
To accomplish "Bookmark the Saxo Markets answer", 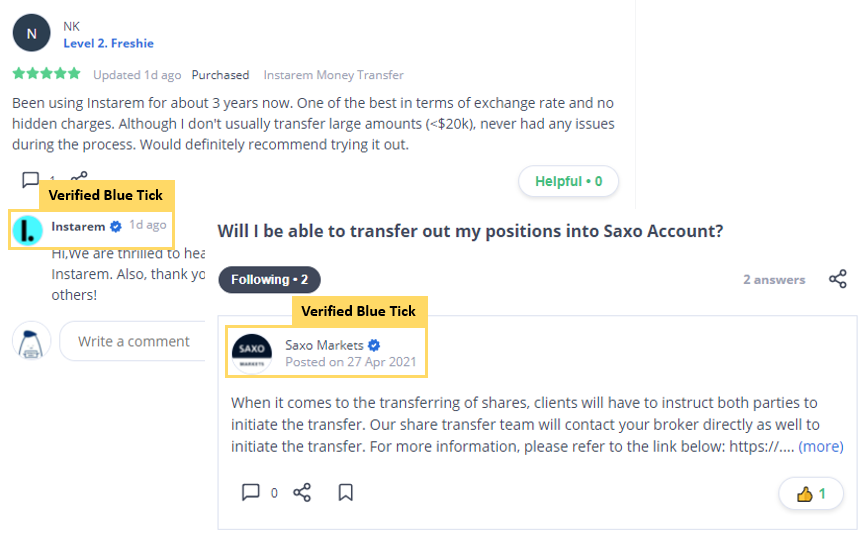I will point(345,492).
